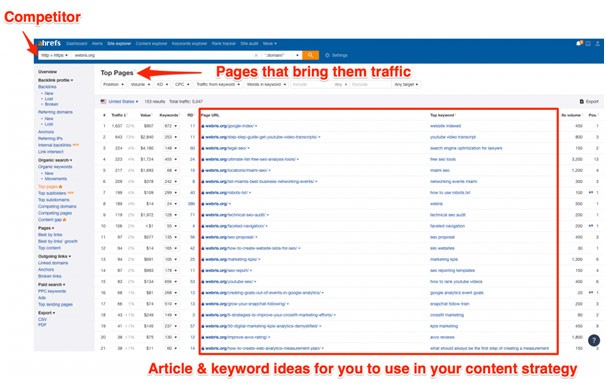Expand the url menu arrow for webris.org/google-index/
This screenshot has width=606, height=383.
click(256, 126)
